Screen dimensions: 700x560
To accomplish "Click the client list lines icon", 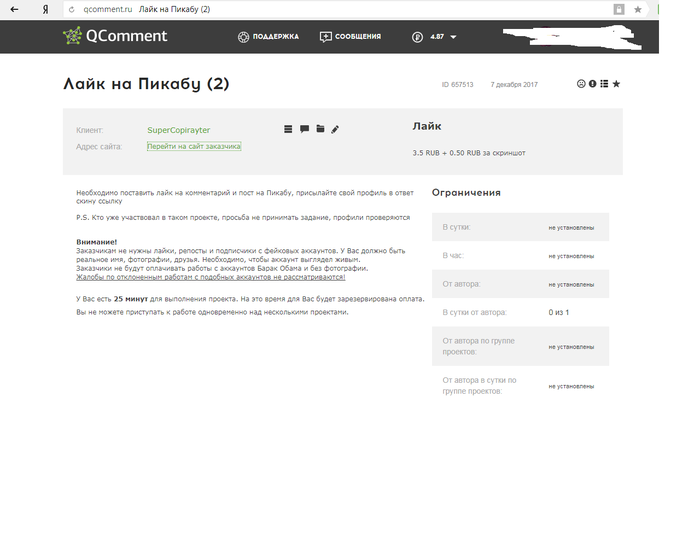I will [288, 129].
